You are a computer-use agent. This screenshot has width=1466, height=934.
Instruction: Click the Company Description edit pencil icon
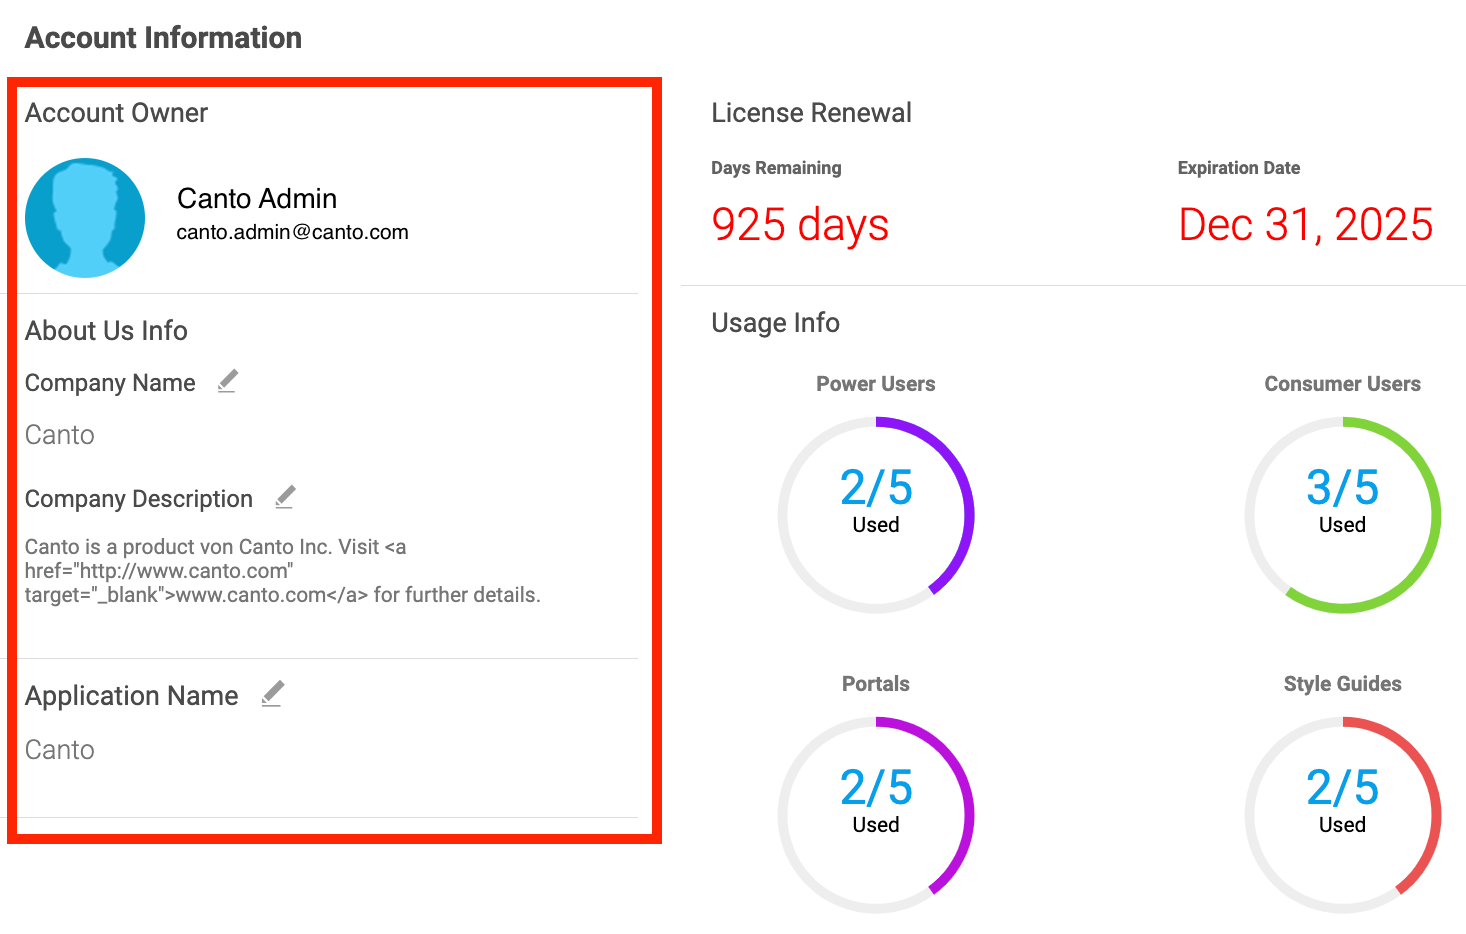point(285,497)
